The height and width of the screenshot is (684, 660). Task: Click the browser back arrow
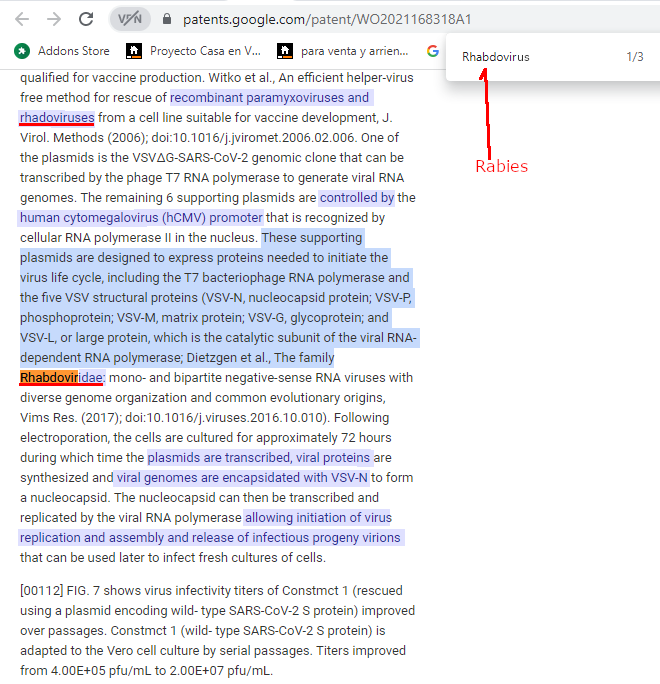pos(22,19)
